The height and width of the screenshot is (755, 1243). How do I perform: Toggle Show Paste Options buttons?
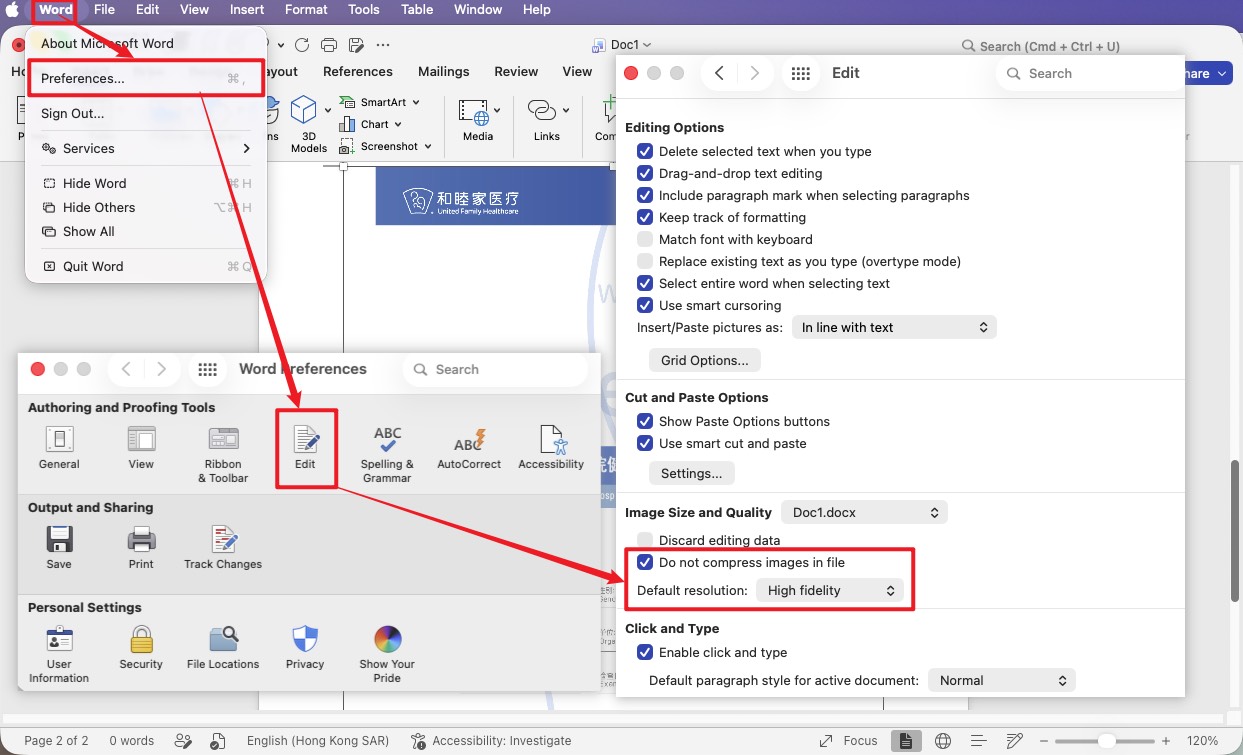click(x=645, y=422)
